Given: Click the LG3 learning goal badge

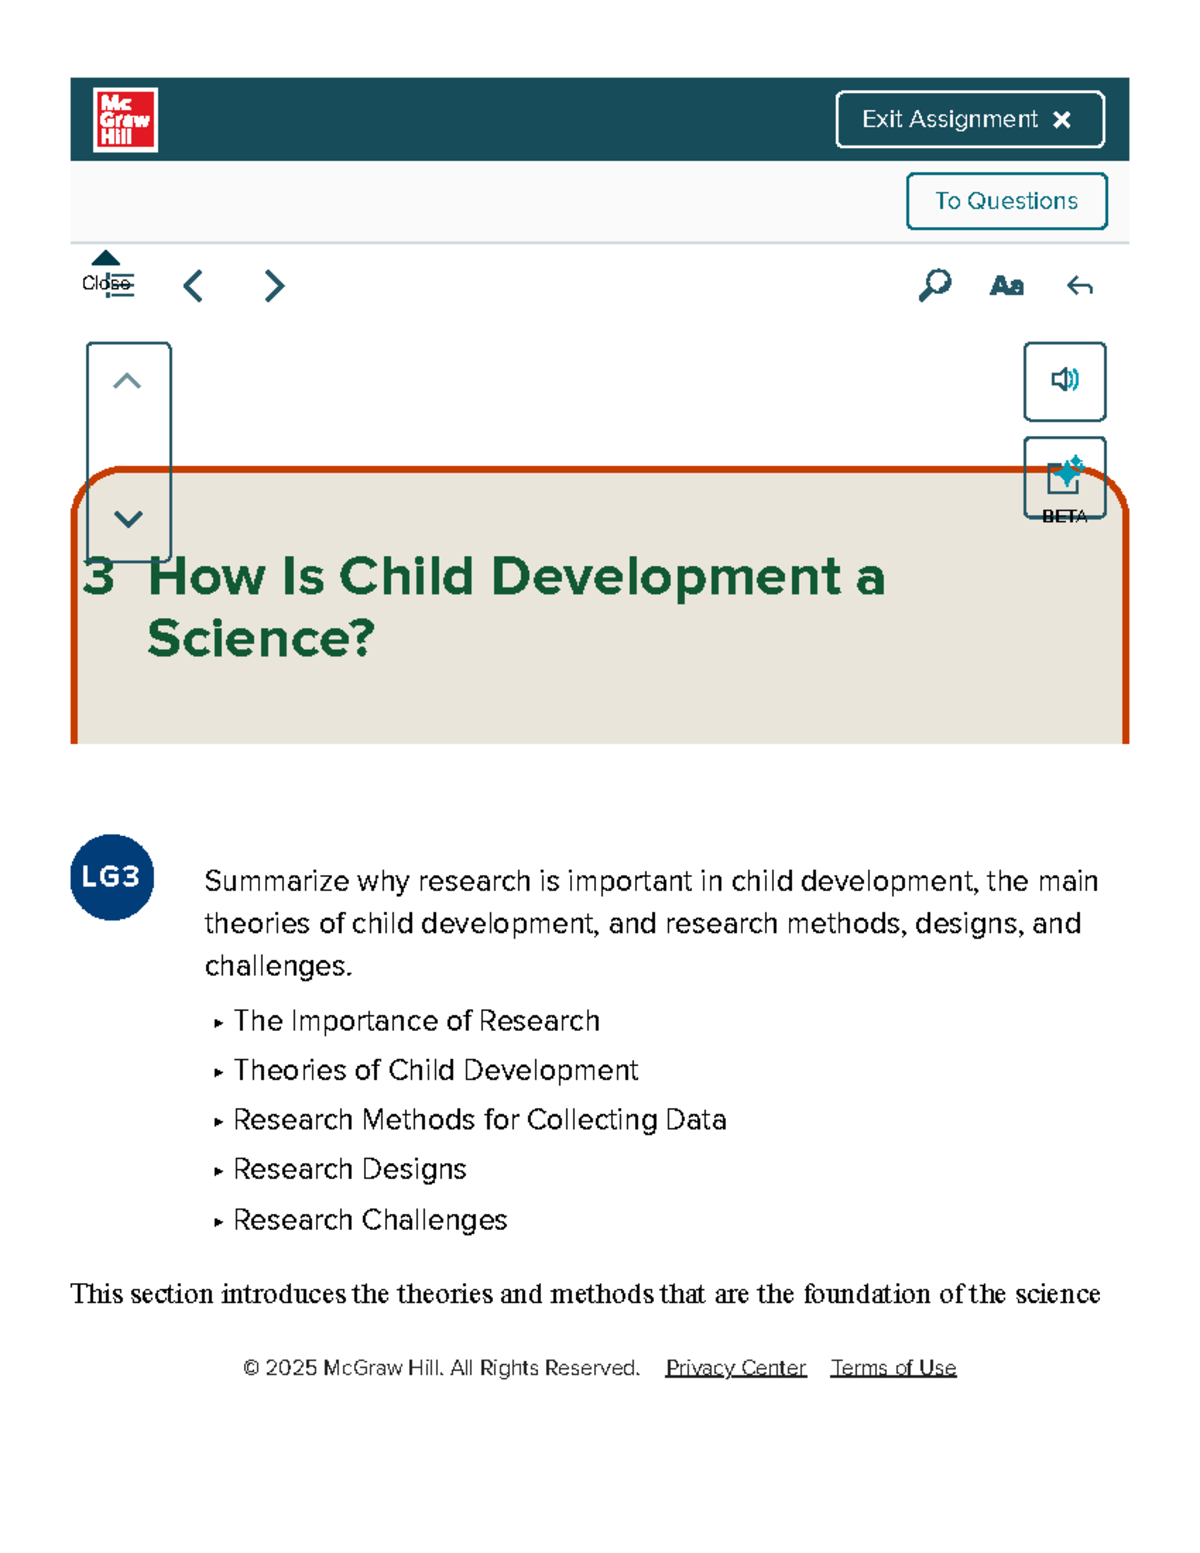Looking at the screenshot, I should (111, 877).
